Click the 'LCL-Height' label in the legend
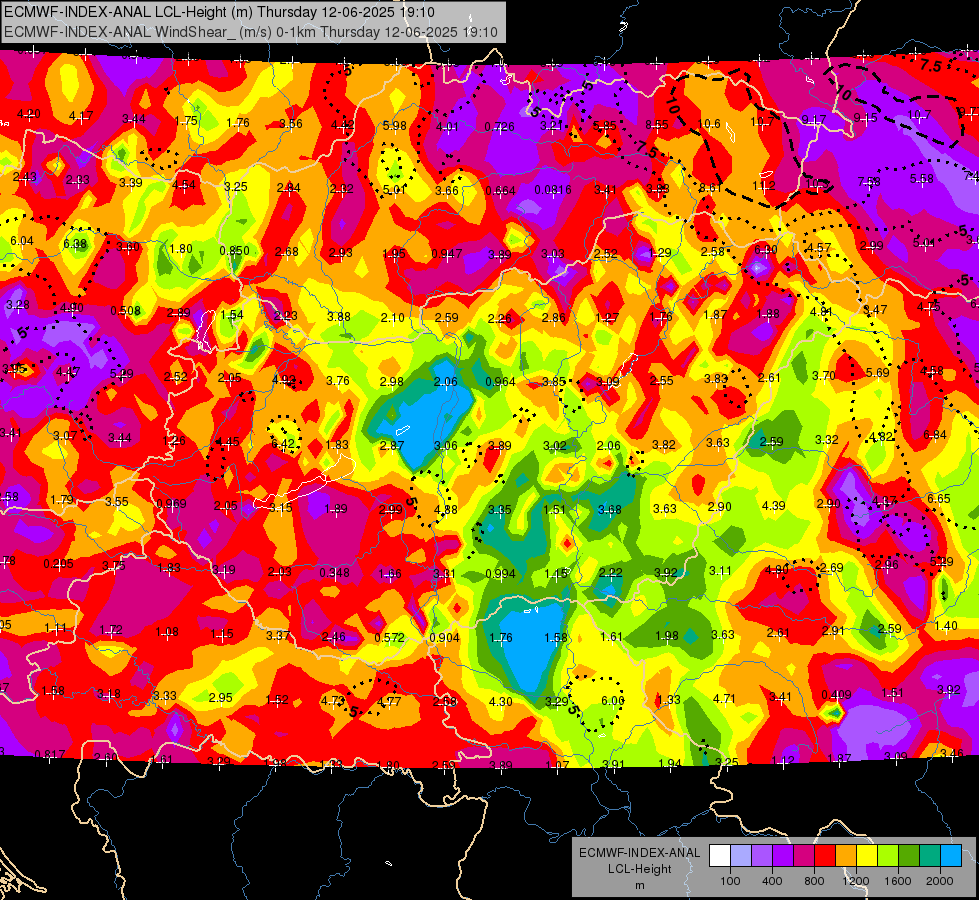 tap(639, 869)
